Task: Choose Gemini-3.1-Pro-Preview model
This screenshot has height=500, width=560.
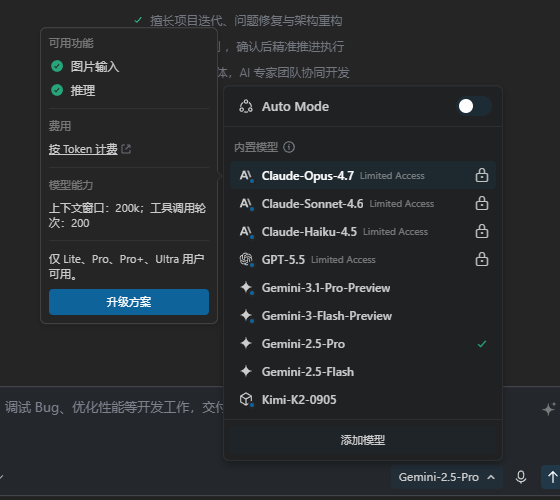Action: pos(363,288)
